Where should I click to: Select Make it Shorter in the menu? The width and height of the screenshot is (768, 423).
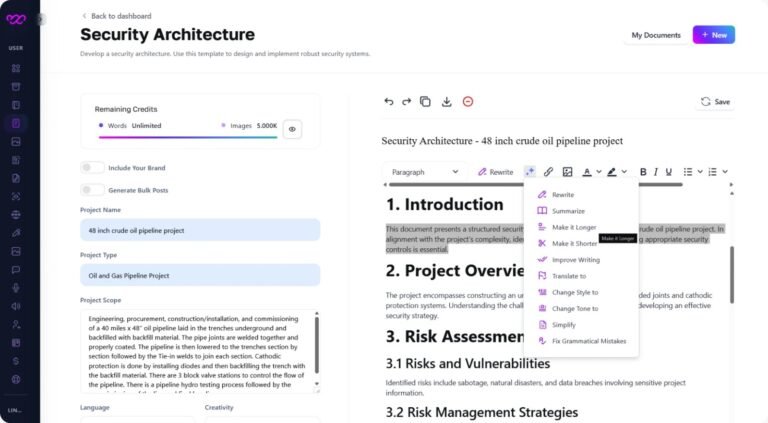(581, 243)
